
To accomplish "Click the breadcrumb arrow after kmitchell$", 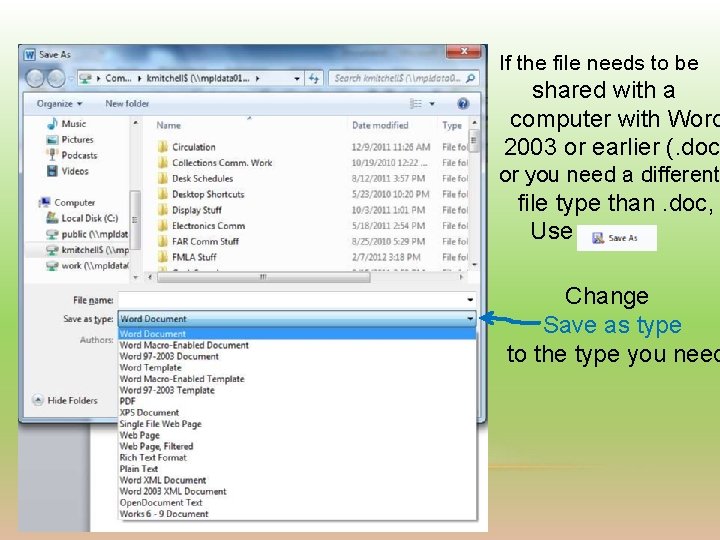I will [x=258, y=79].
